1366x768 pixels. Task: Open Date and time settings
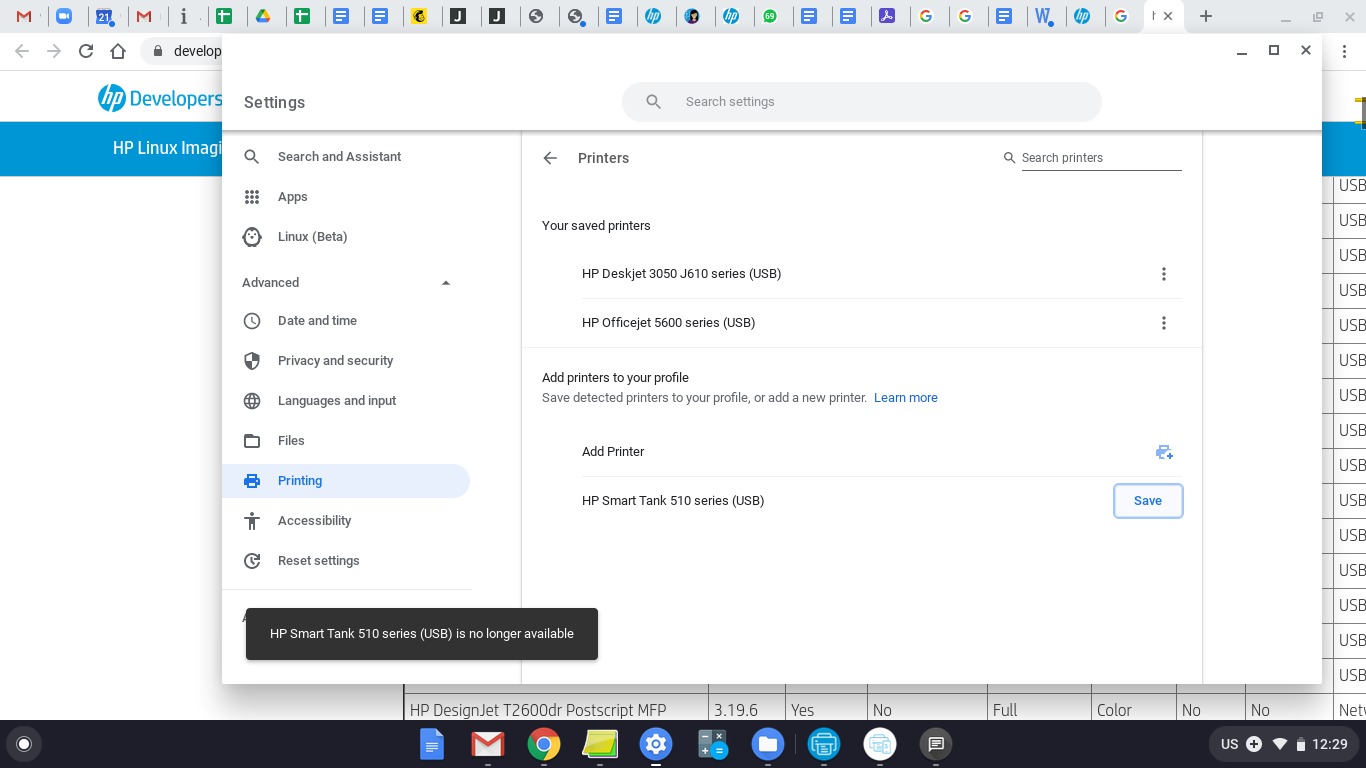[317, 321]
